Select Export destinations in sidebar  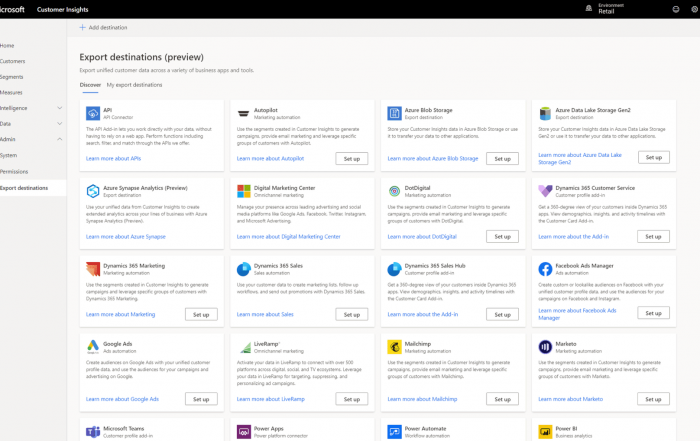click(x=33, y=188)
